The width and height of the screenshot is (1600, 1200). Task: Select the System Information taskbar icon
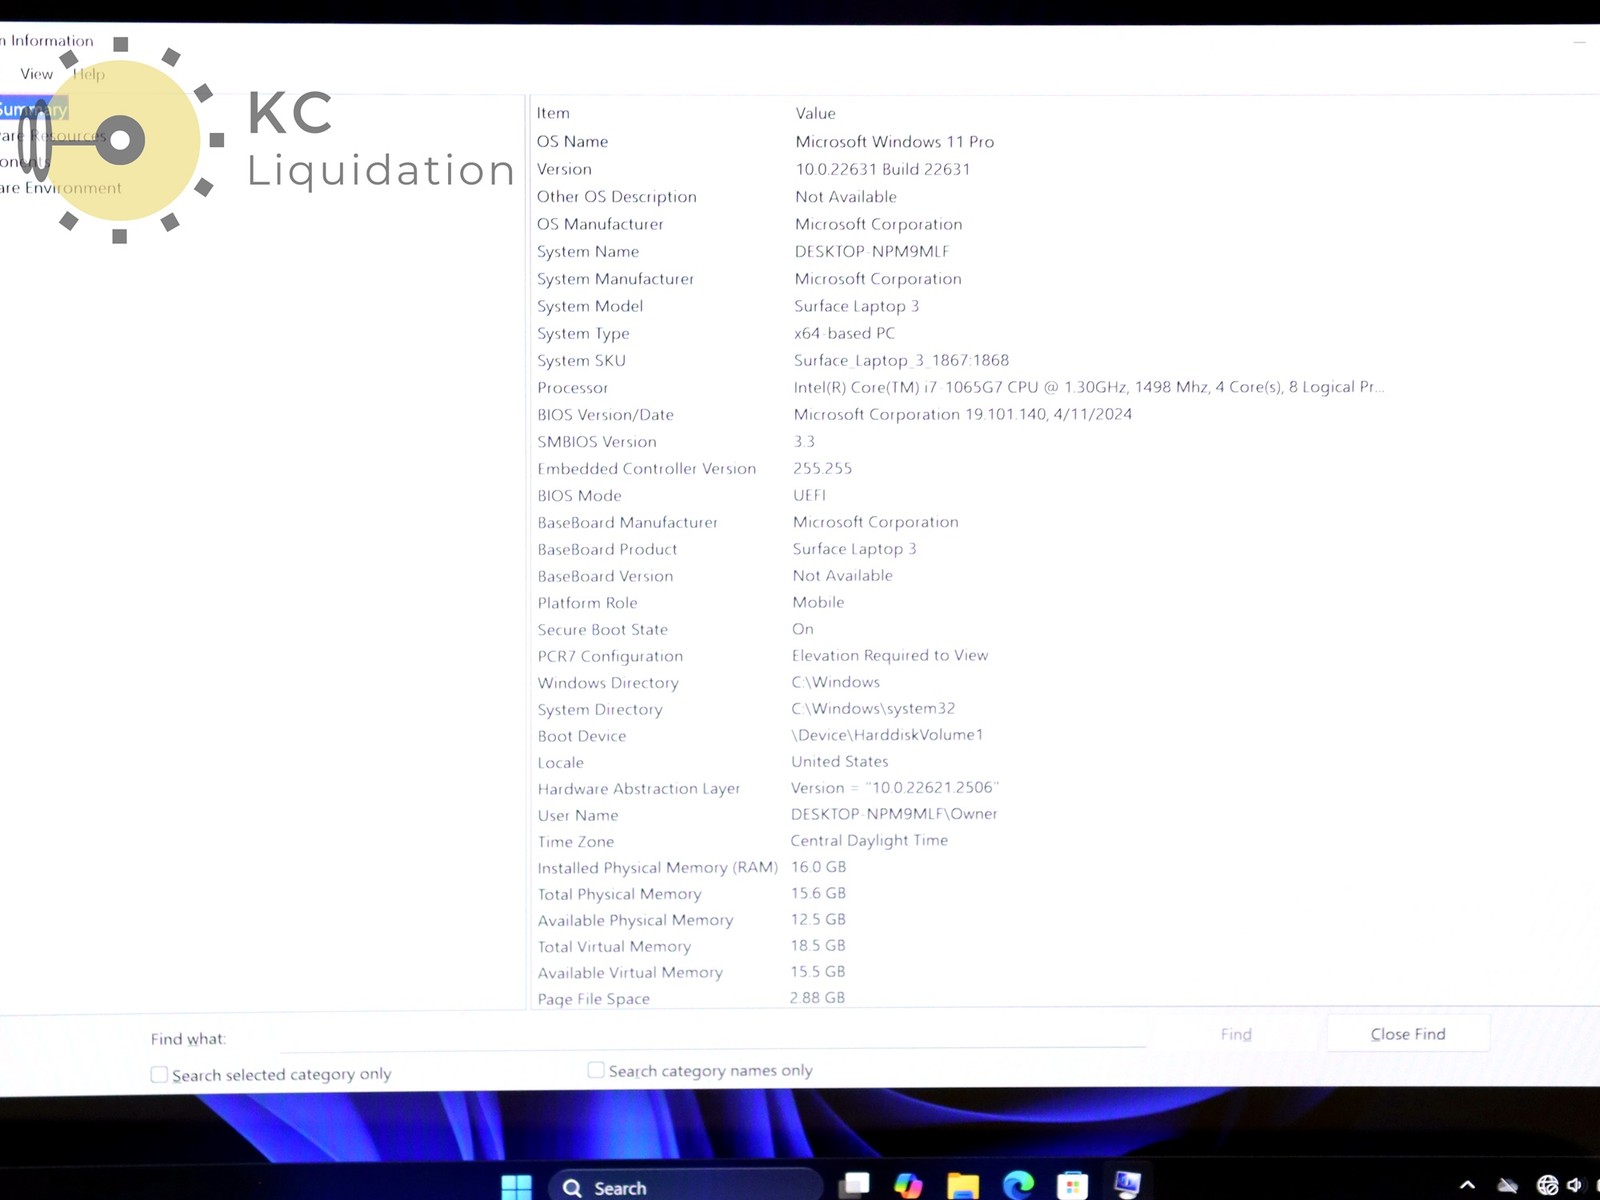1127,1185
